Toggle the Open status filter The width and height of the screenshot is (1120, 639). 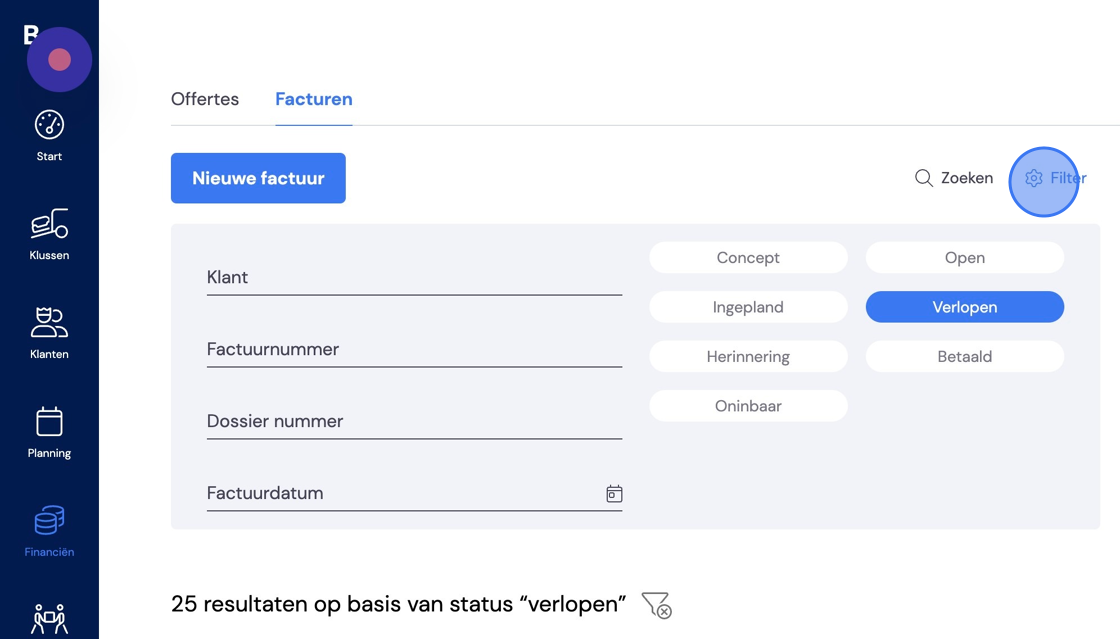(x=964, y=258)
